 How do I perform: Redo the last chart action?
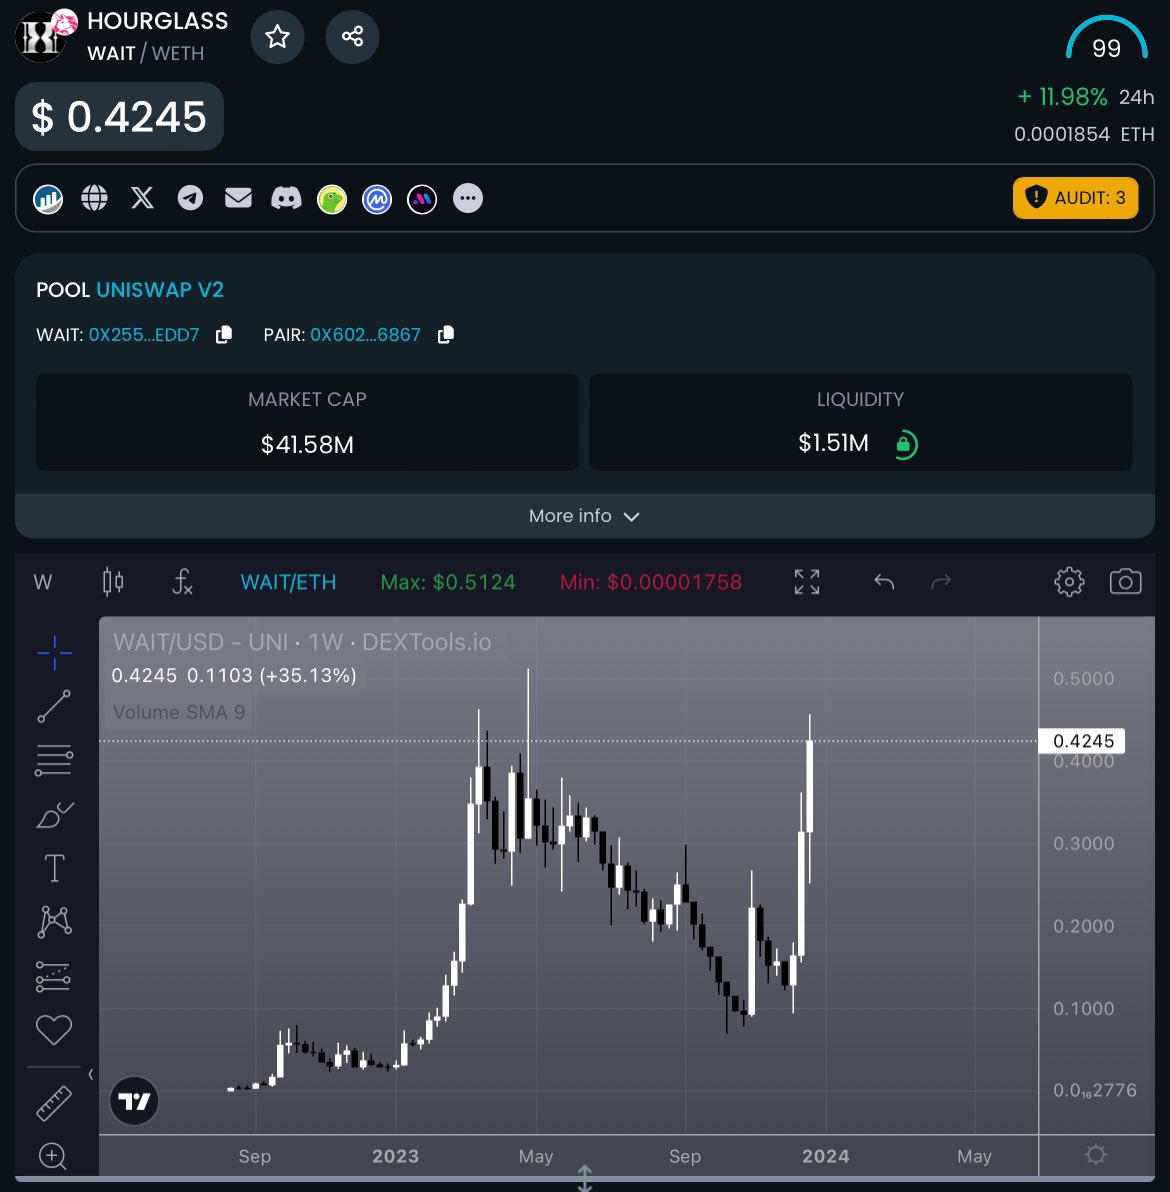(x=941, y=582)
